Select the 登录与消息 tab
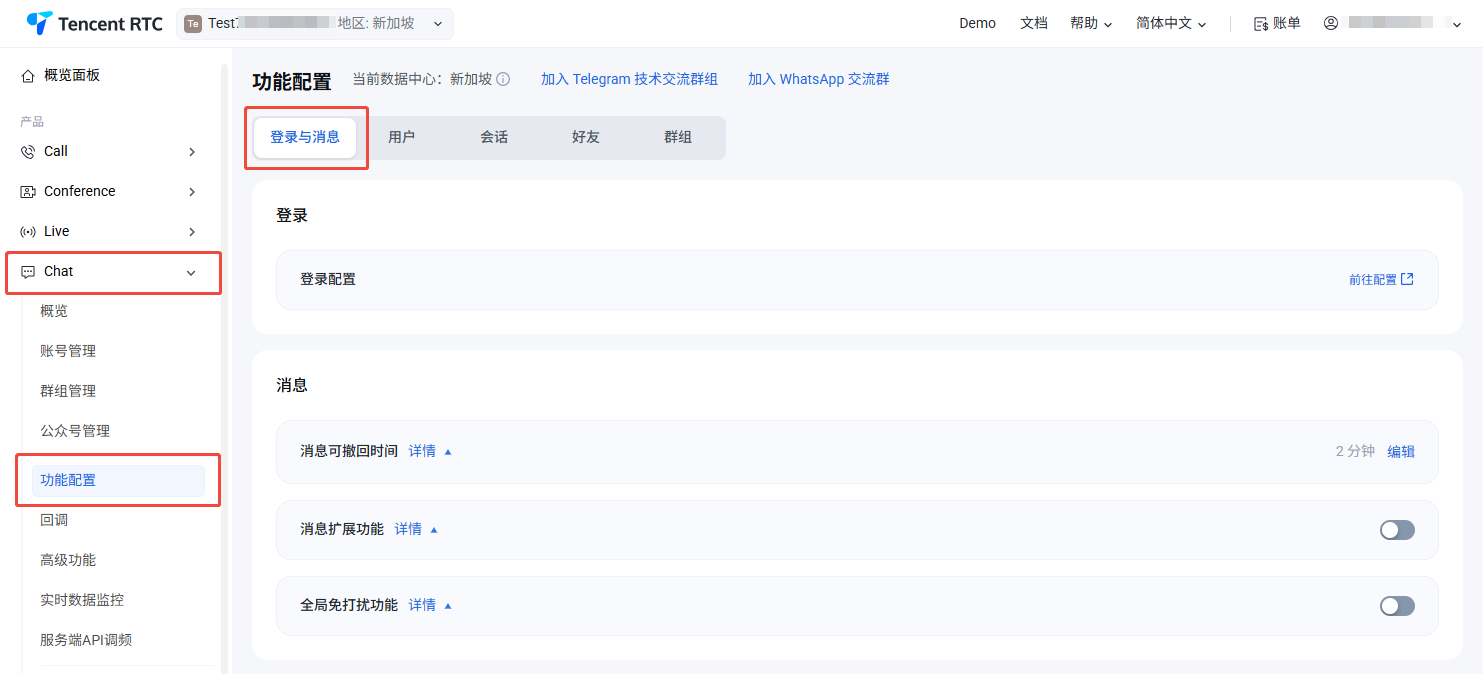The width and height of the screenshot is (1483, 674). click(x=305, y=137)
